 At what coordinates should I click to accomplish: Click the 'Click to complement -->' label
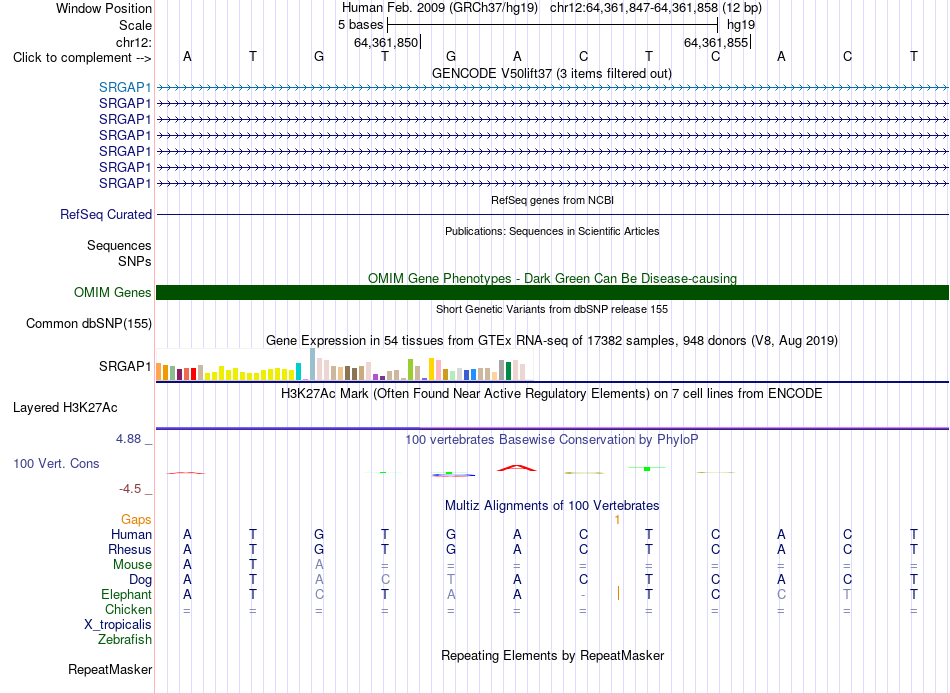(x=82, y=58)
